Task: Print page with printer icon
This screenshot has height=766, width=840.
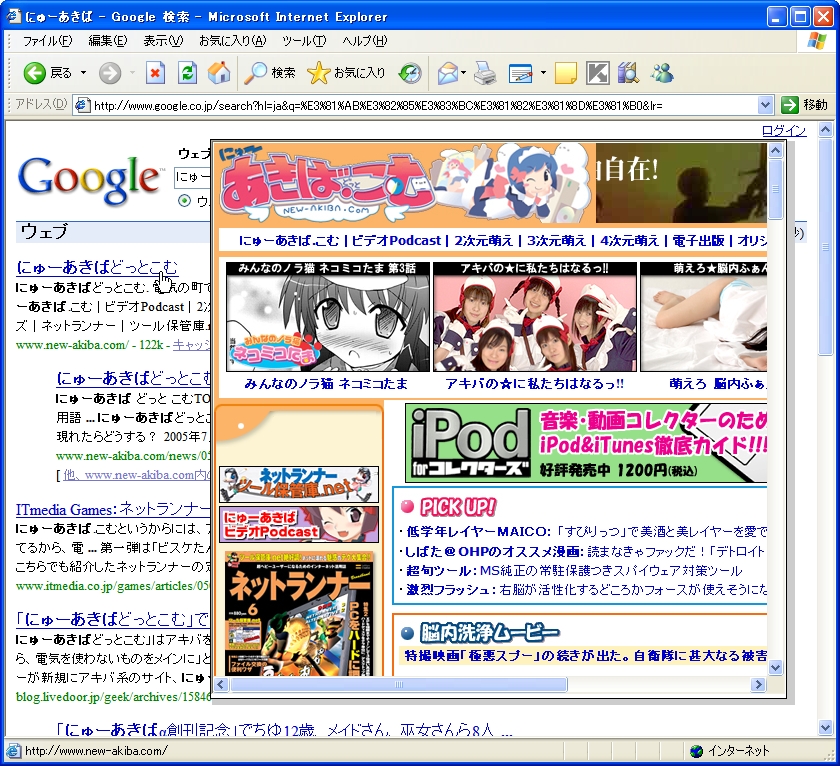Action: (485, 73)
